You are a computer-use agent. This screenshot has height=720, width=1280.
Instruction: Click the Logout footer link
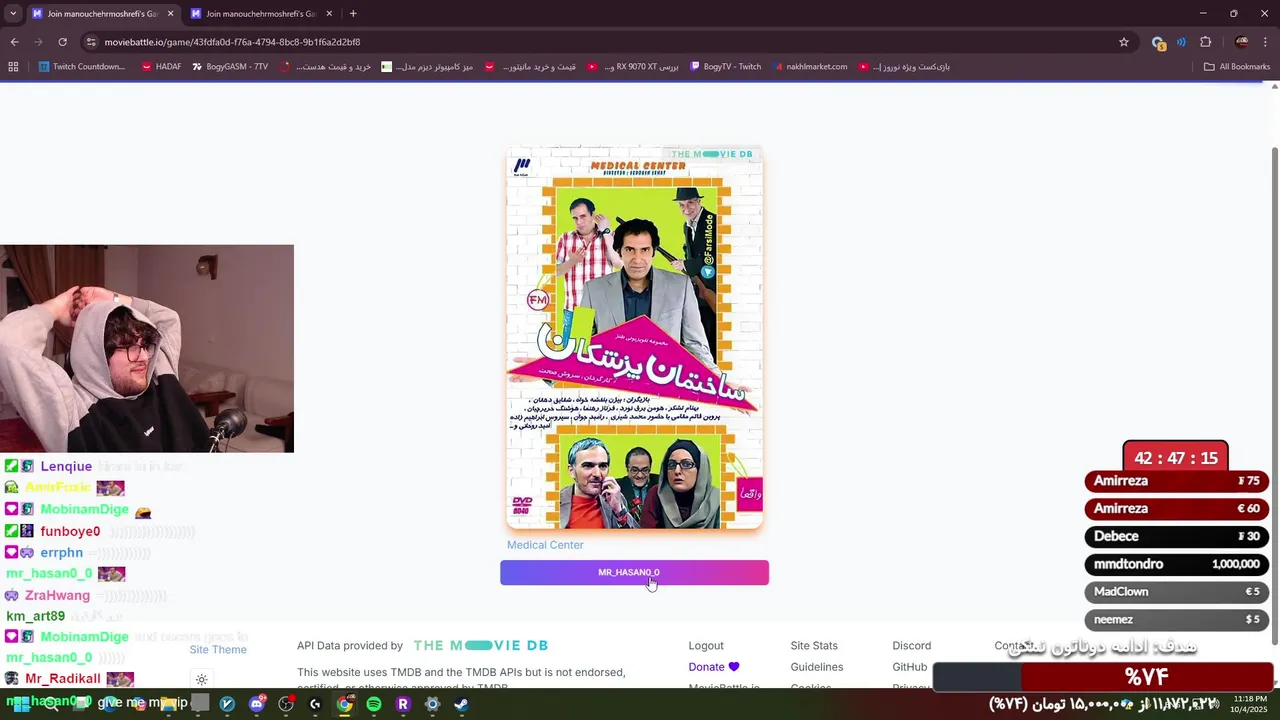pyautogui.click(x=706, y=646)
